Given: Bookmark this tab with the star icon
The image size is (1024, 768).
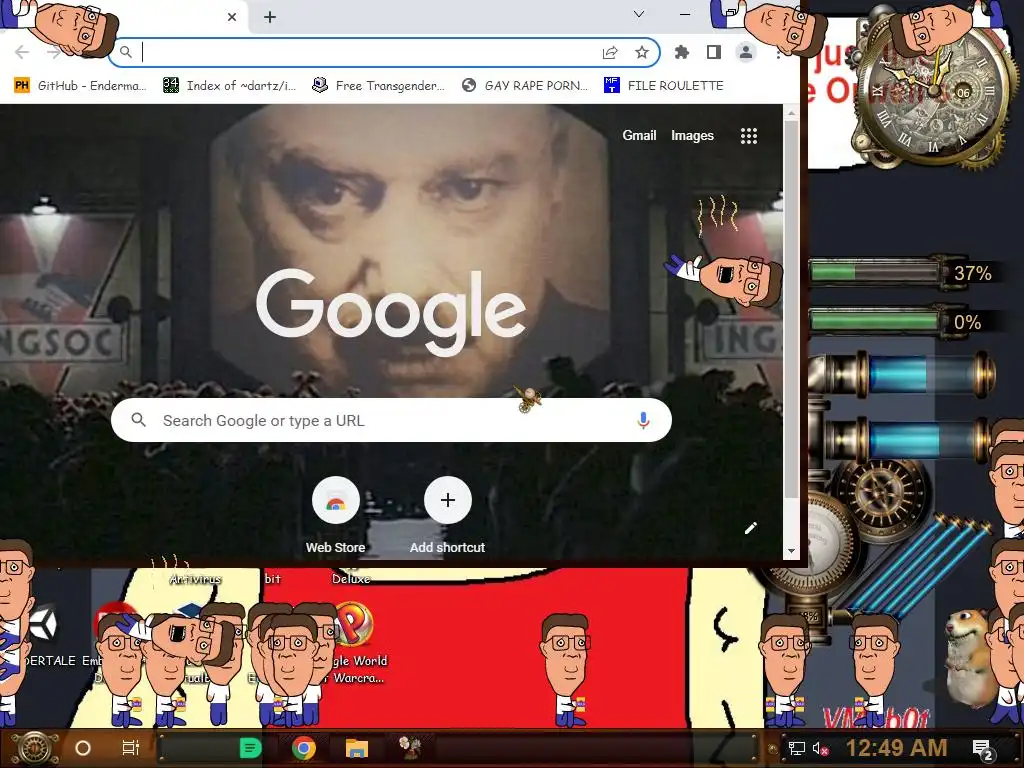Looking at the screenshot, I should (642, 52).
